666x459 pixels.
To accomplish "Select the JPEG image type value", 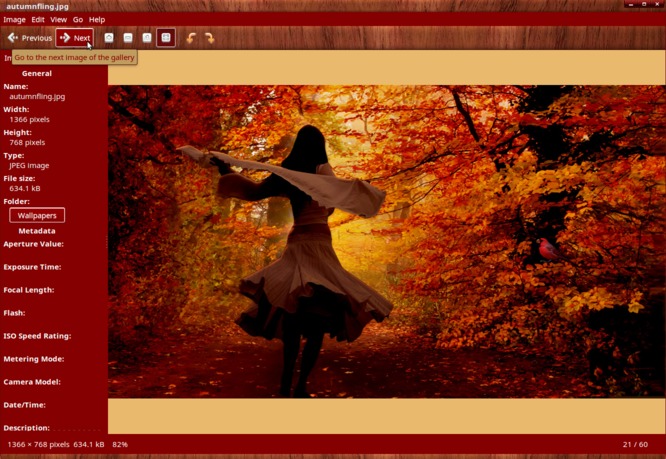I will tap(29, 166).
